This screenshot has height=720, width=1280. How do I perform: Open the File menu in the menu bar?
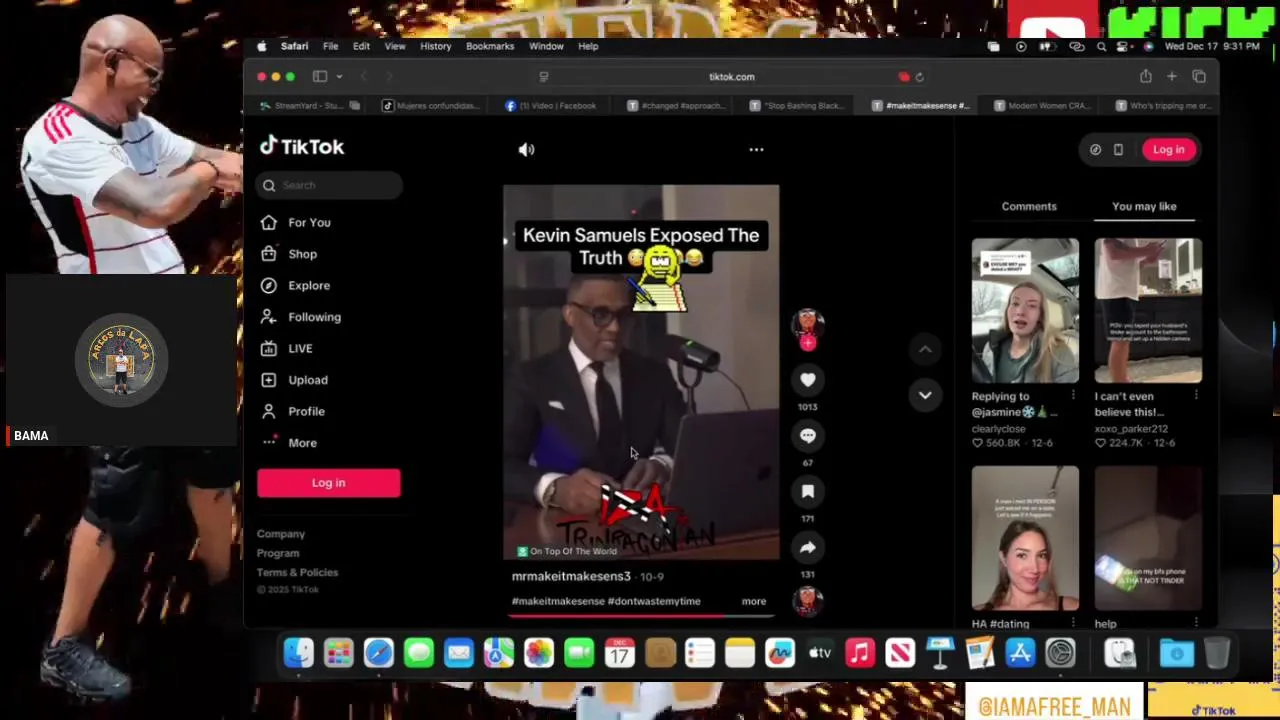tap(330, 46)
